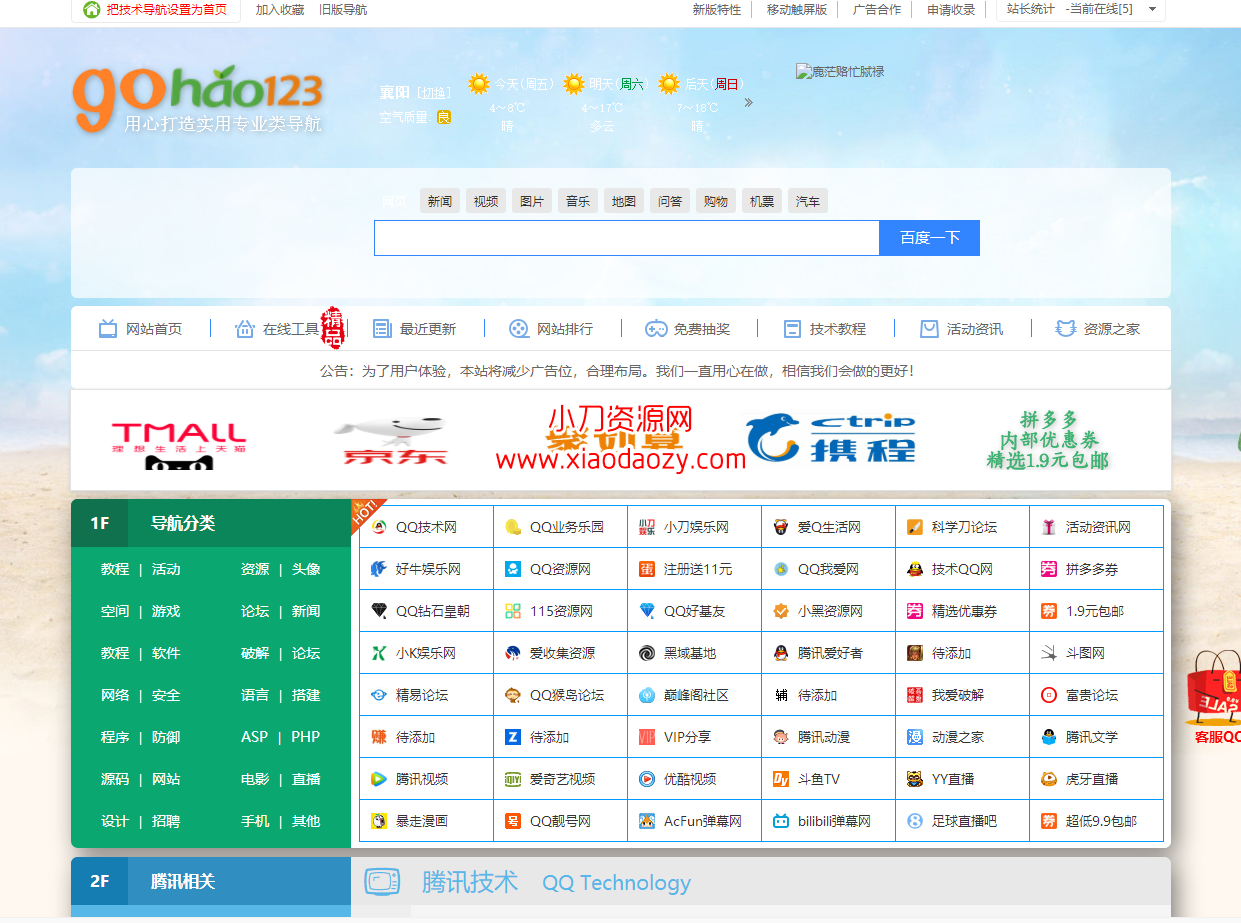The width and height of the screenshot is (1241, 923).
Task: Click the 优酷视频 site icon
Action: (x=647, y=779)
